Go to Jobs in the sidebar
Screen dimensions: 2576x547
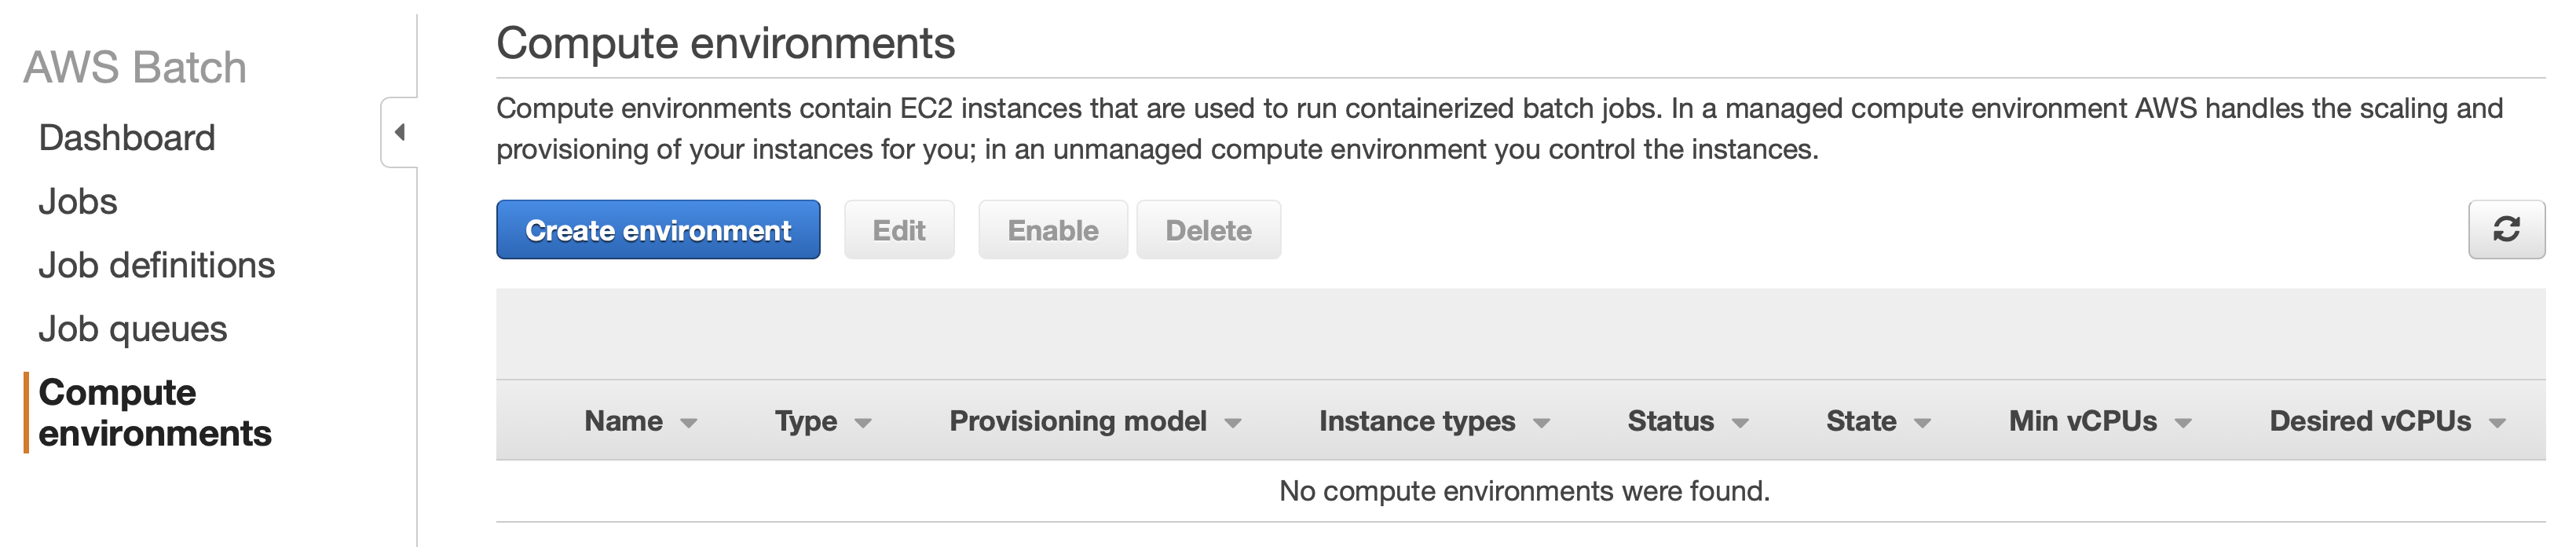click(78, 202)
